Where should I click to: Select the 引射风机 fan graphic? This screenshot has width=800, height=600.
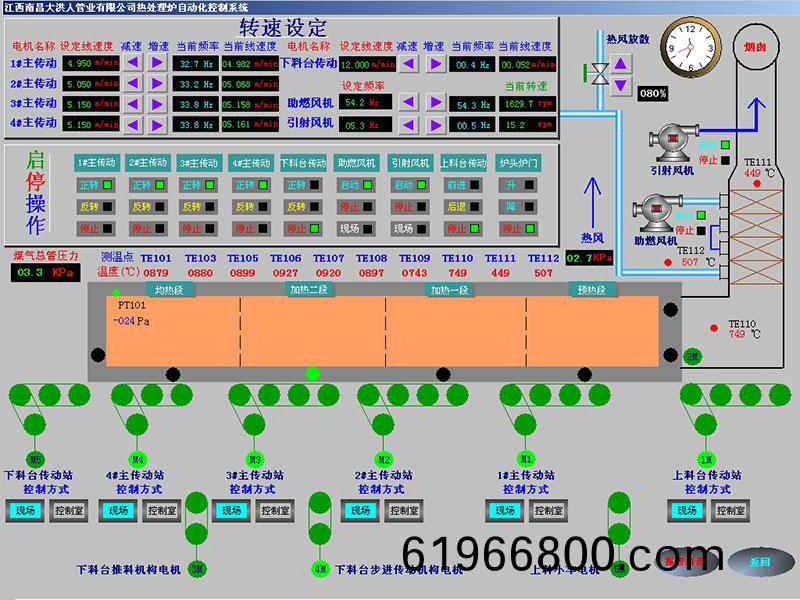point(672,142)
